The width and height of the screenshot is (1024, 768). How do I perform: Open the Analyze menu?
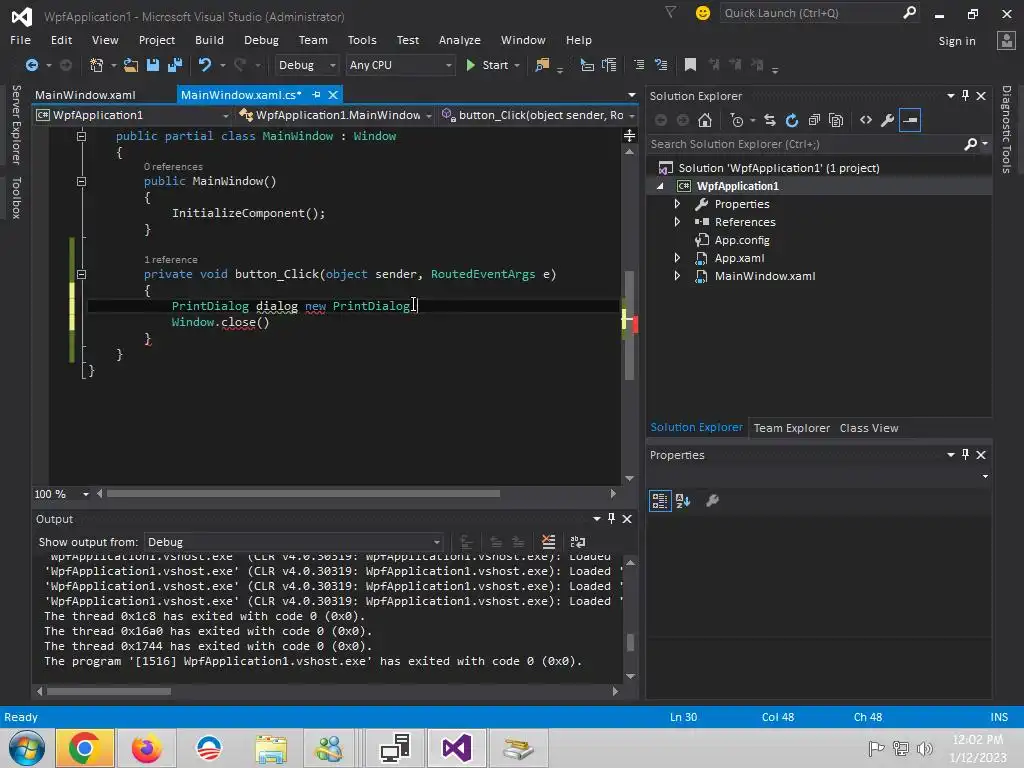[460, 40]
